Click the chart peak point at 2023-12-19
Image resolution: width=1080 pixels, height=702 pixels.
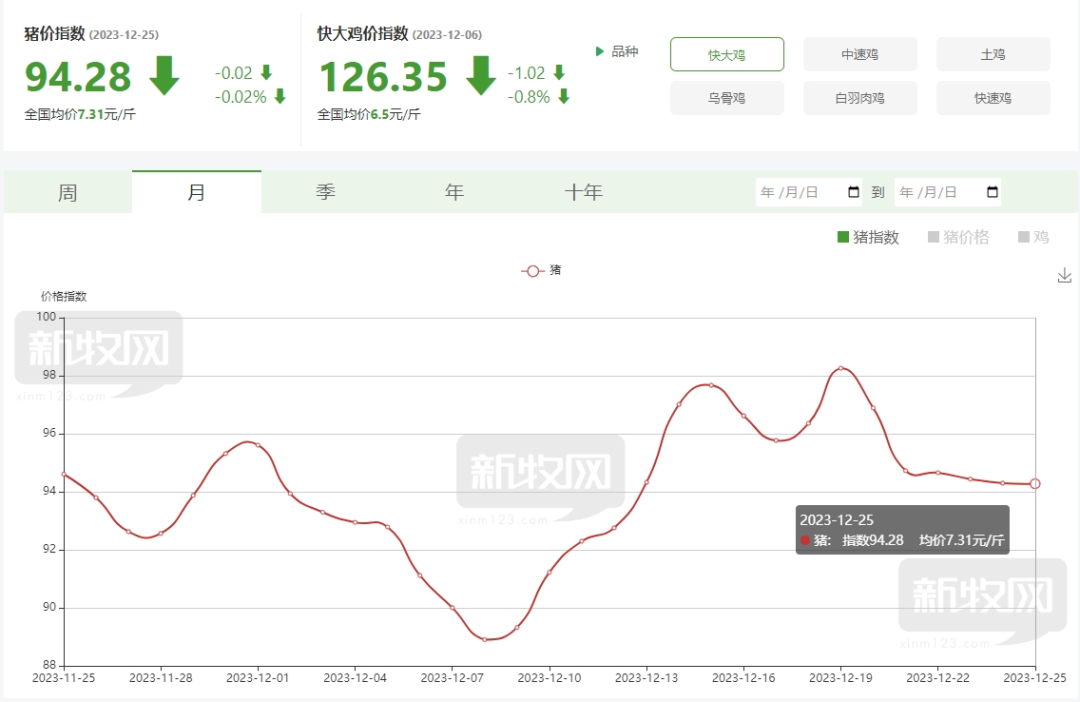[x=840, y=368]
